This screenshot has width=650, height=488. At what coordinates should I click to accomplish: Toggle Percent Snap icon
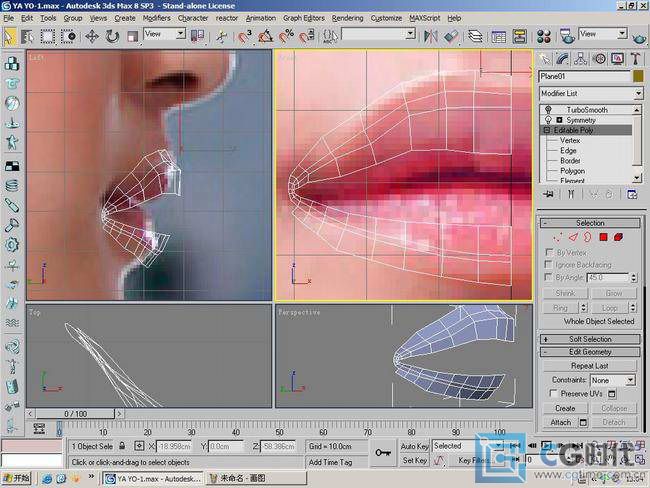pos(286,36)
